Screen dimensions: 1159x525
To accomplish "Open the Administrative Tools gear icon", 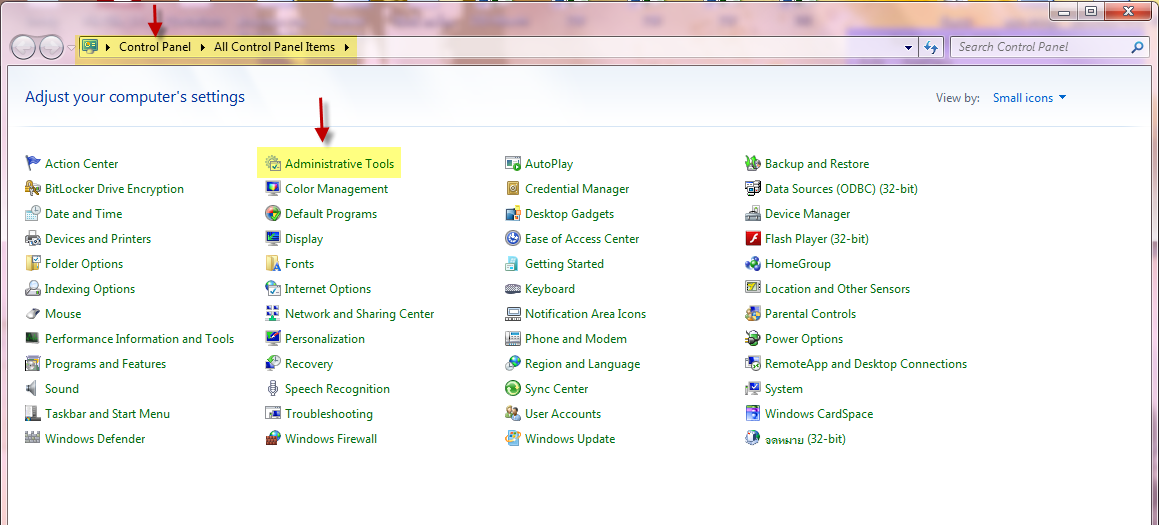I will (x=273, y=163).
